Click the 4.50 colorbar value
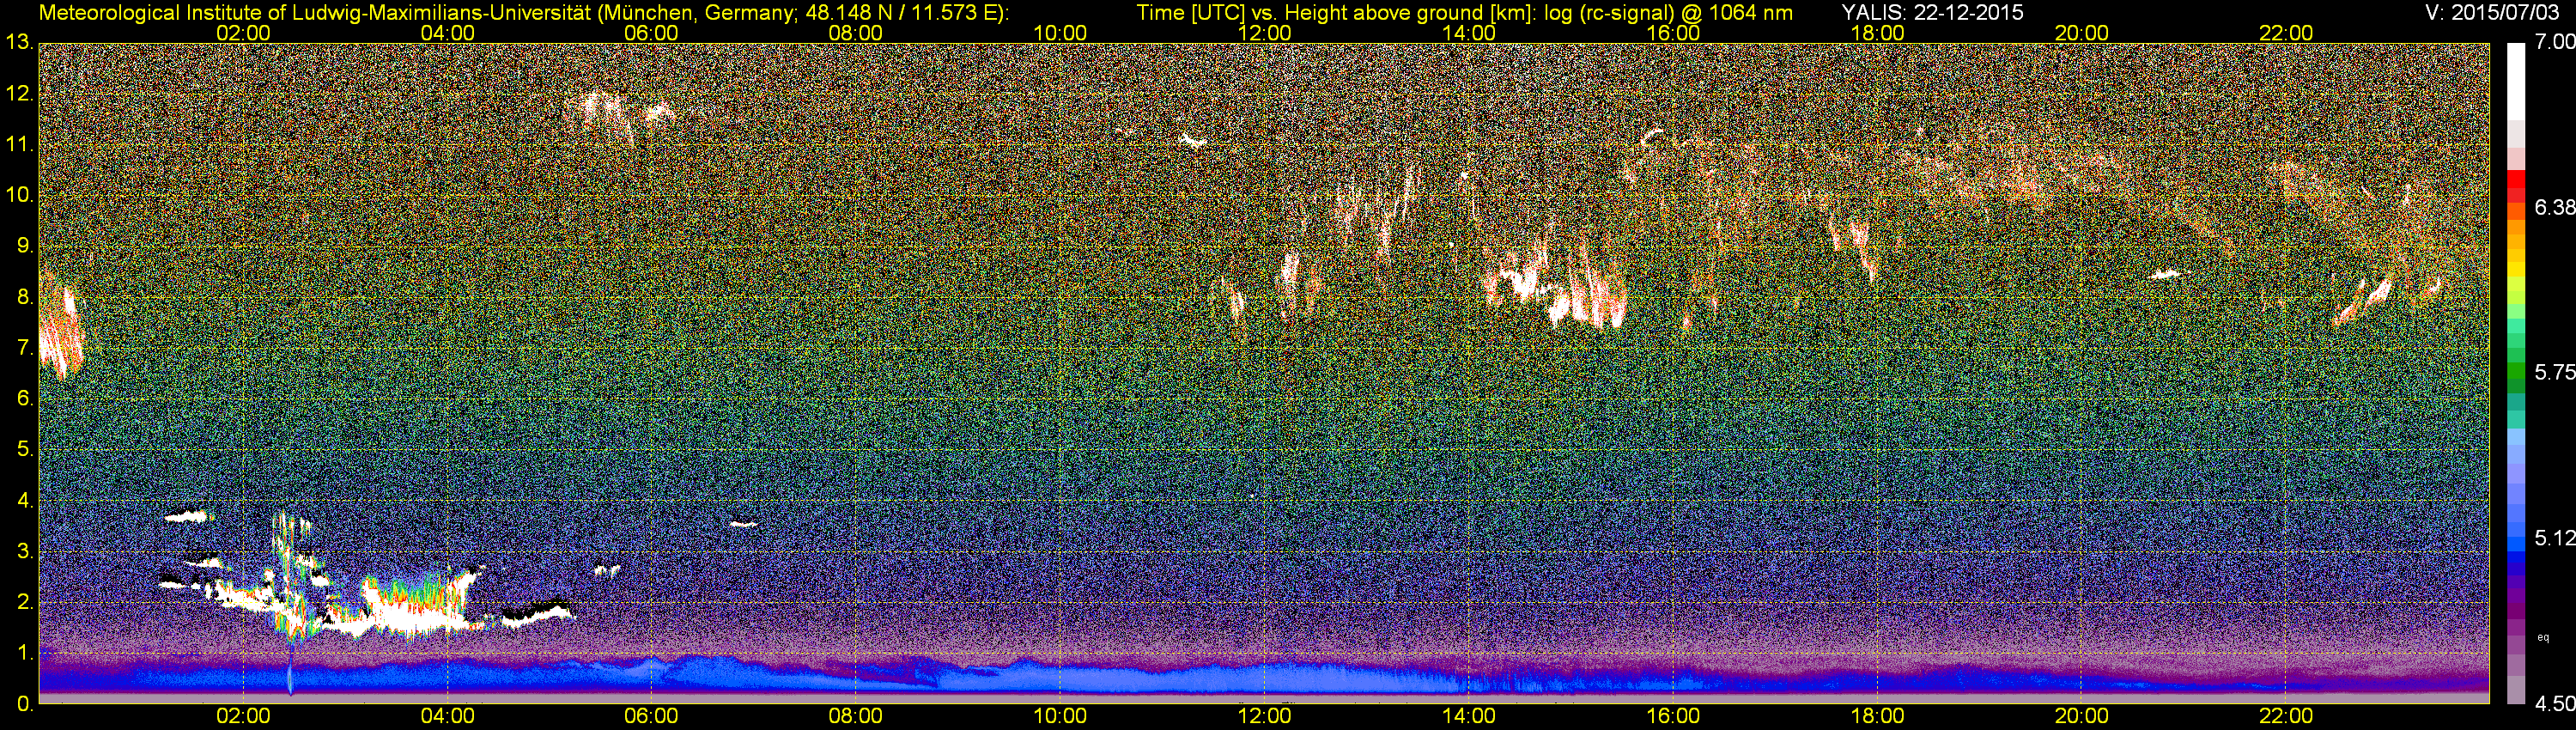The width and height of the screenshot is (2576, 730). pos(2554,704)
